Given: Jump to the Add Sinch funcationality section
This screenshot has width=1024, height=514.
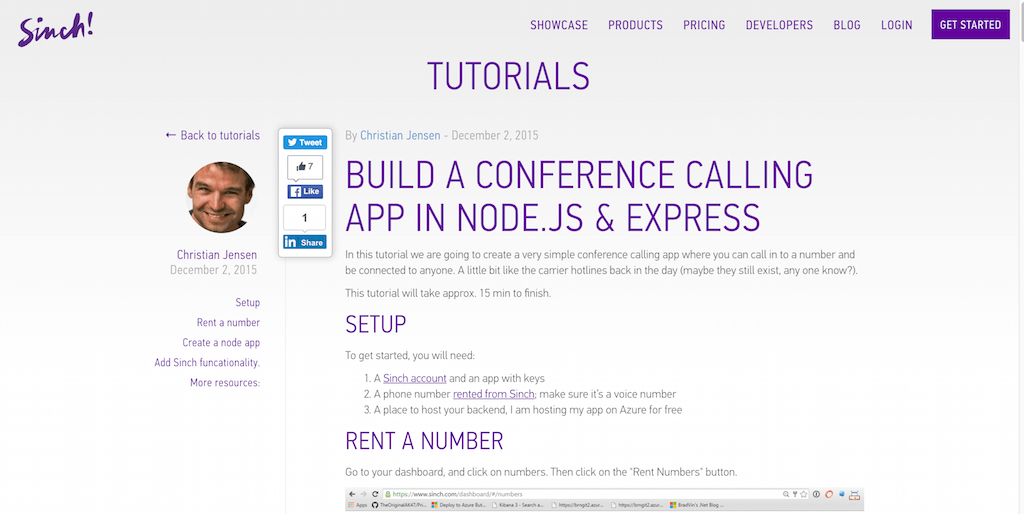Looking at the screenshot, I should pyautogui.click(x=207, y=362).
